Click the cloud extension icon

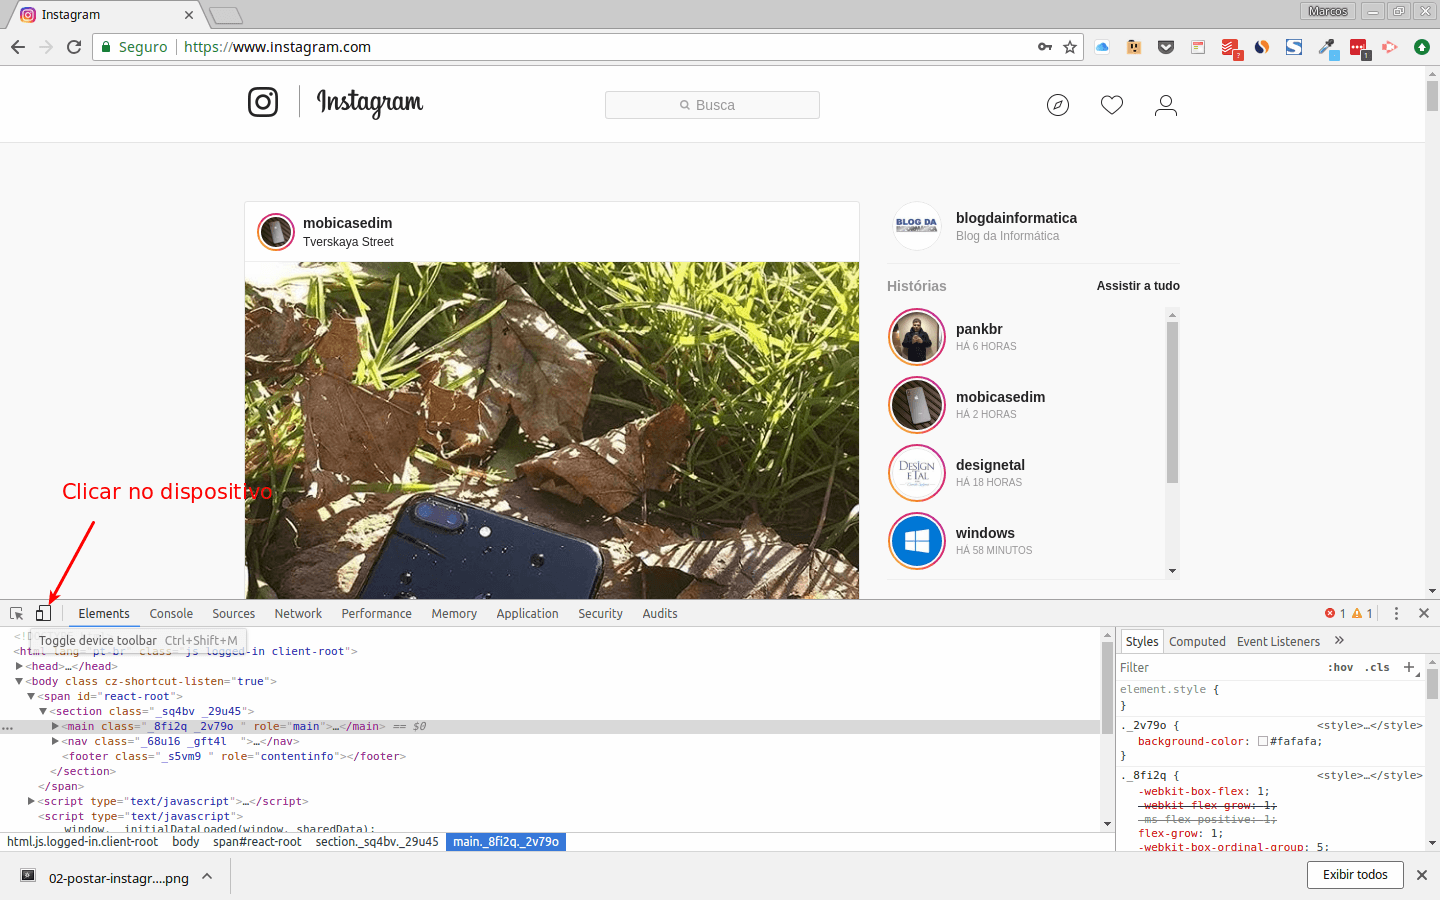1102,47
